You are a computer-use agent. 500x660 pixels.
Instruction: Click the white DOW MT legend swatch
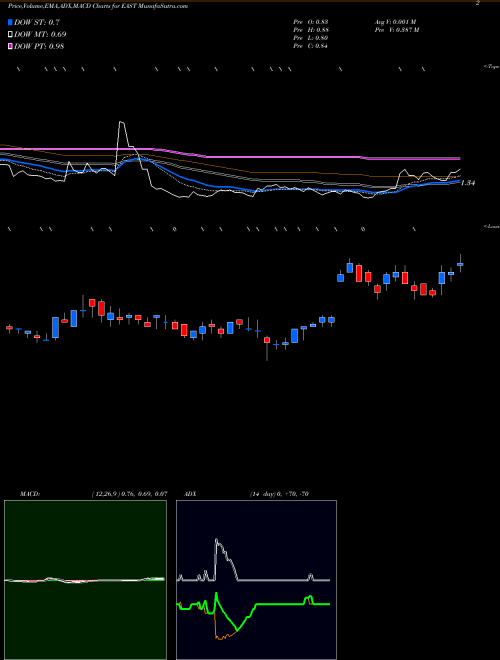(x=10, y=34)
